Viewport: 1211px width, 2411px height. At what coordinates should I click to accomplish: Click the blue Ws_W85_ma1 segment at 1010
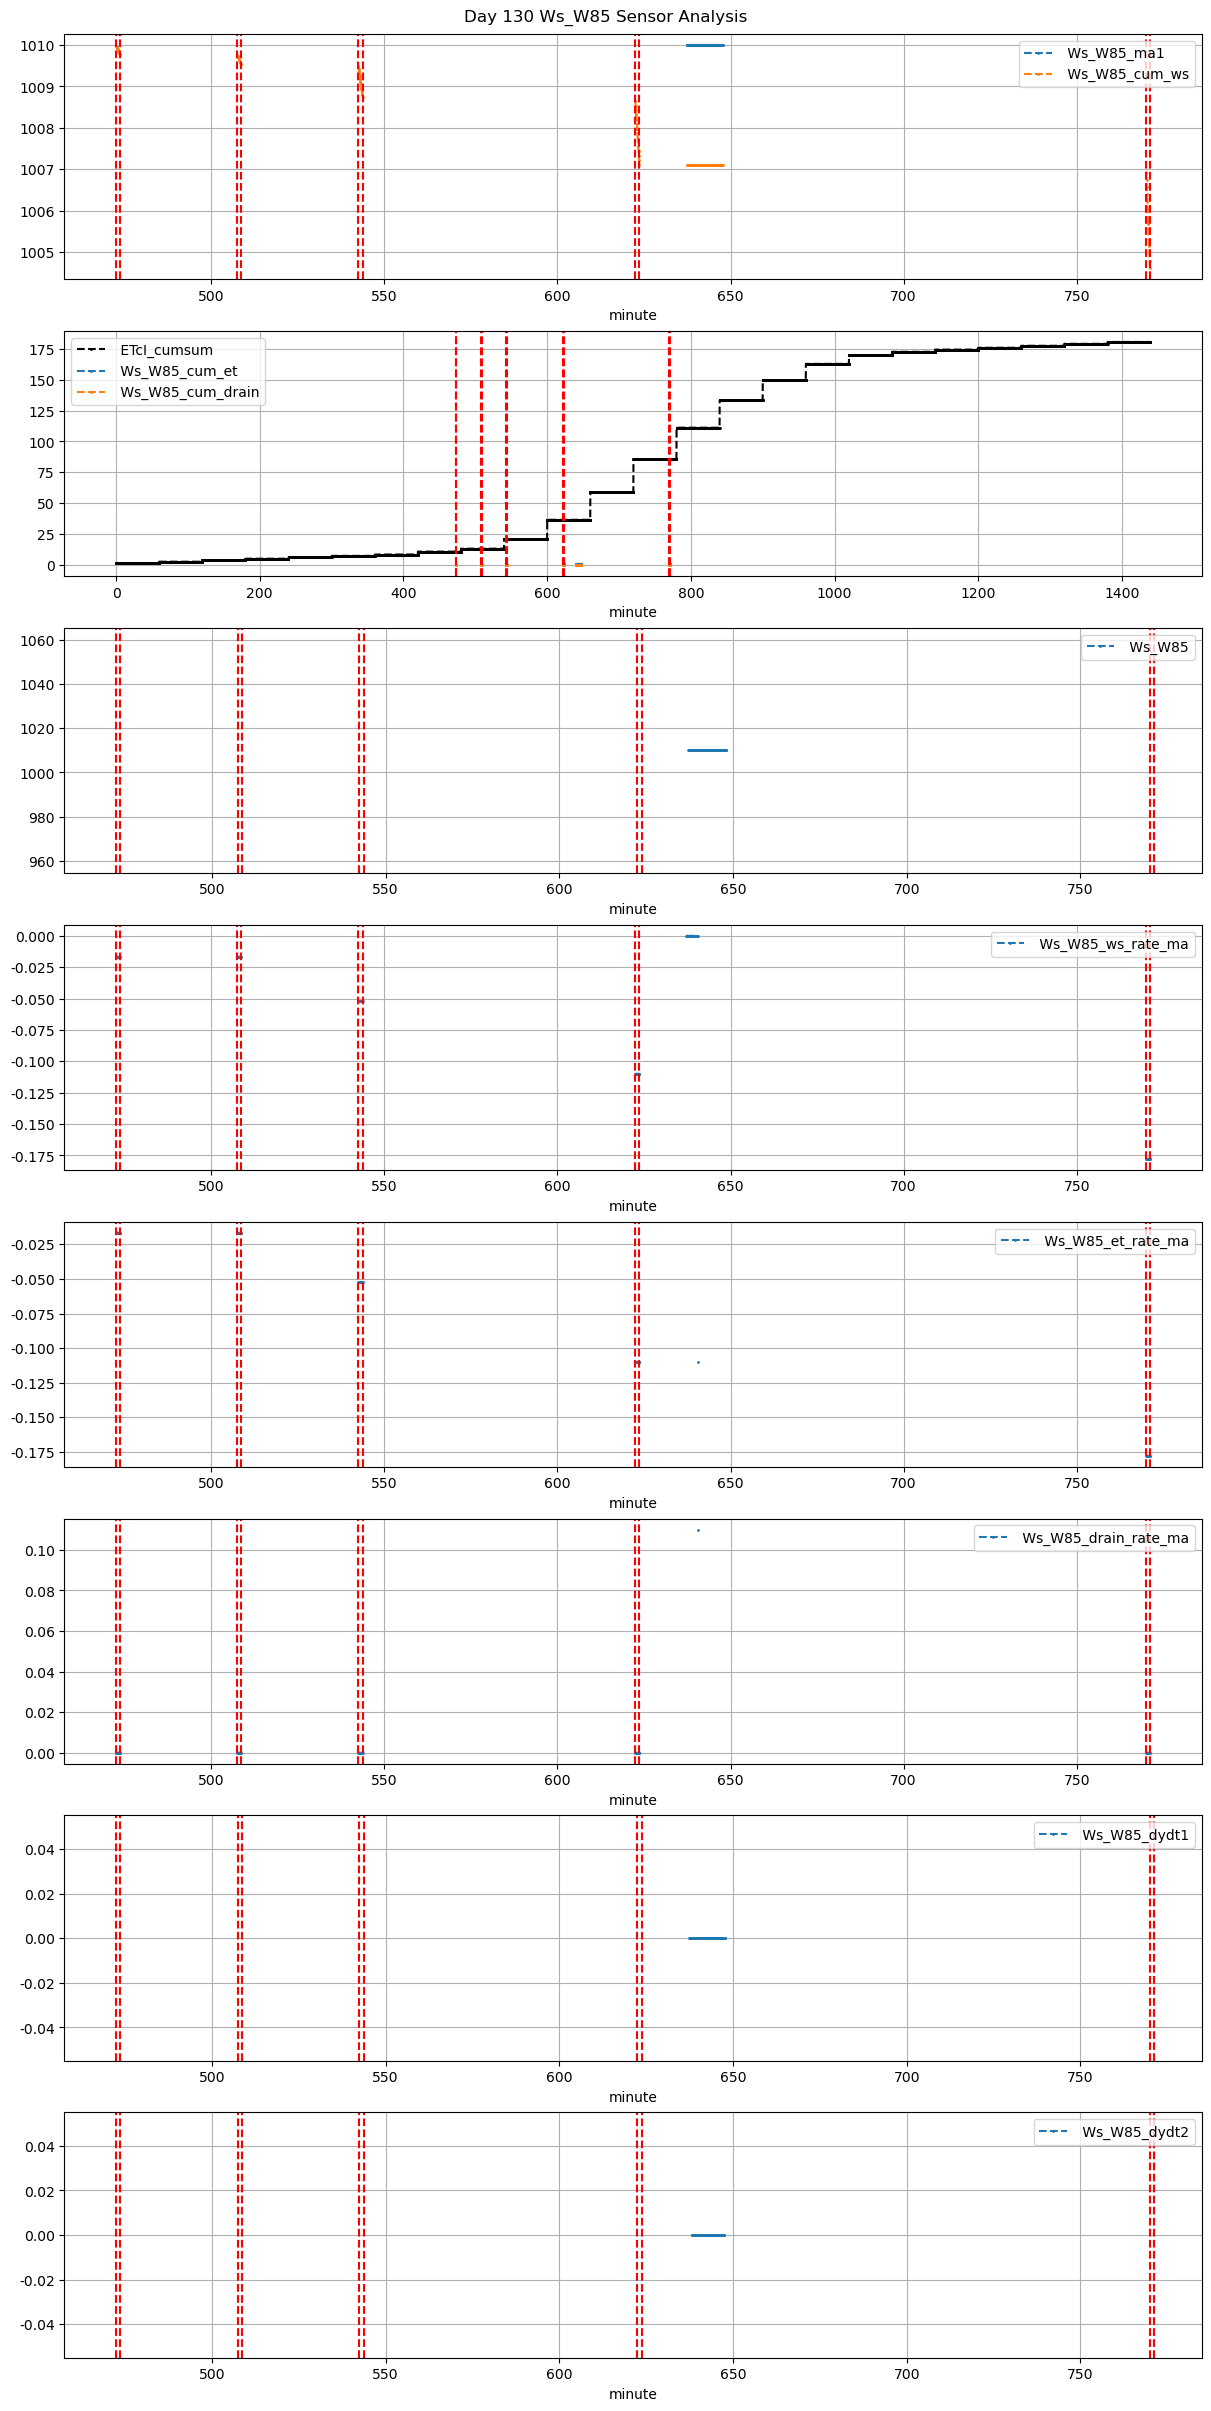coord(705,46)
